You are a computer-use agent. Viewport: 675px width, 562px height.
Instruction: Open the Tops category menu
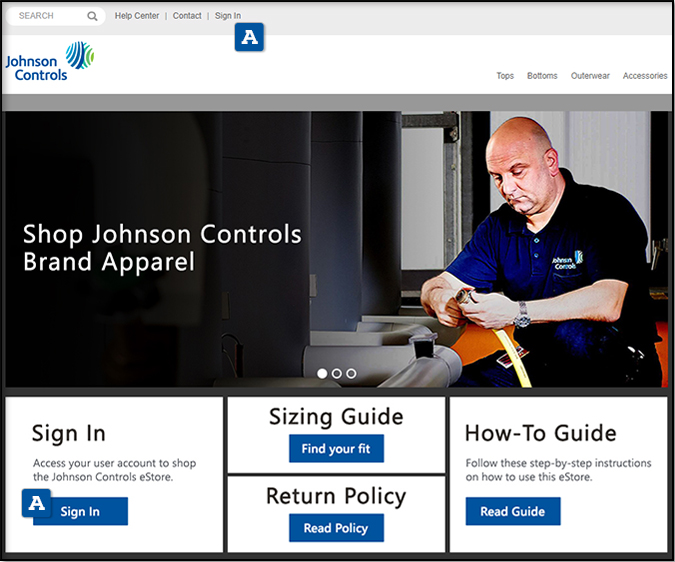505,76
